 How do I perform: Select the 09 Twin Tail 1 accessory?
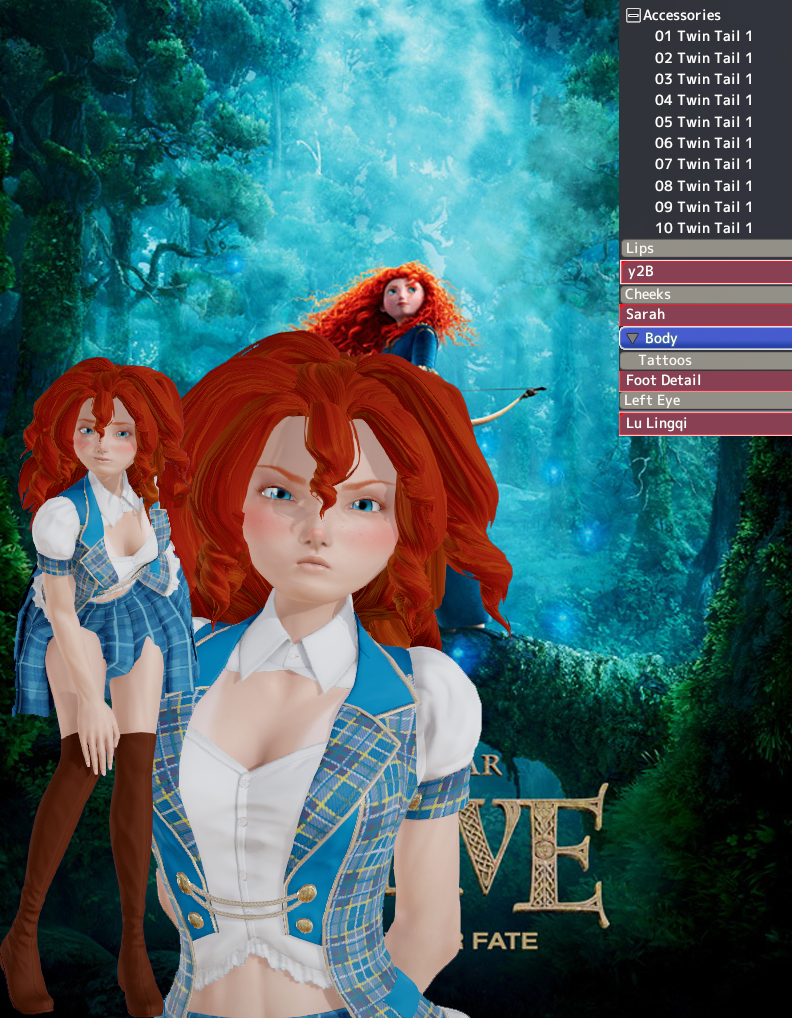click(x=703, y=207)
